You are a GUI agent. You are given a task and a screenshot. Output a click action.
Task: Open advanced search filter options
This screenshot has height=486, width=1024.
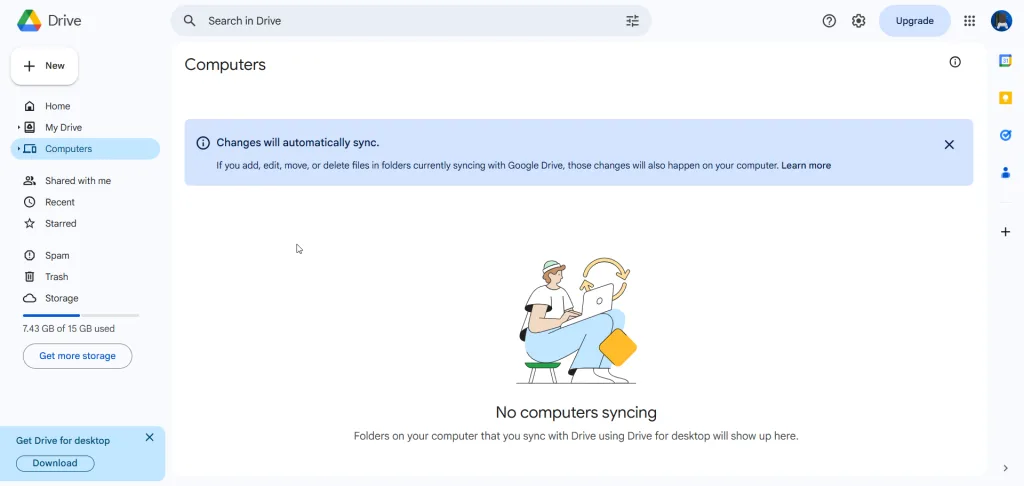[x=632, y=21]
